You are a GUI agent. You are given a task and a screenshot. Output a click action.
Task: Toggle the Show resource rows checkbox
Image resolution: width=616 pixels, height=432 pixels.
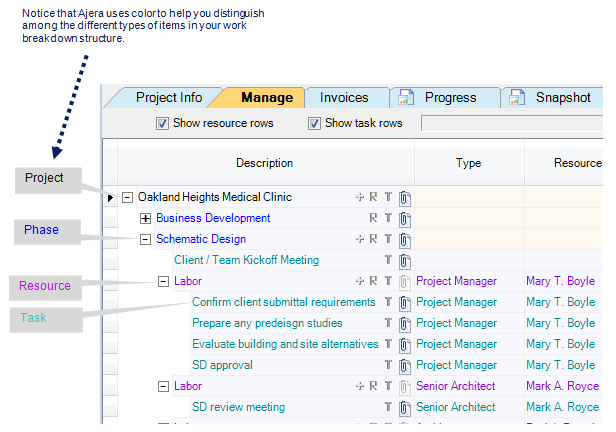click(162, 123)
